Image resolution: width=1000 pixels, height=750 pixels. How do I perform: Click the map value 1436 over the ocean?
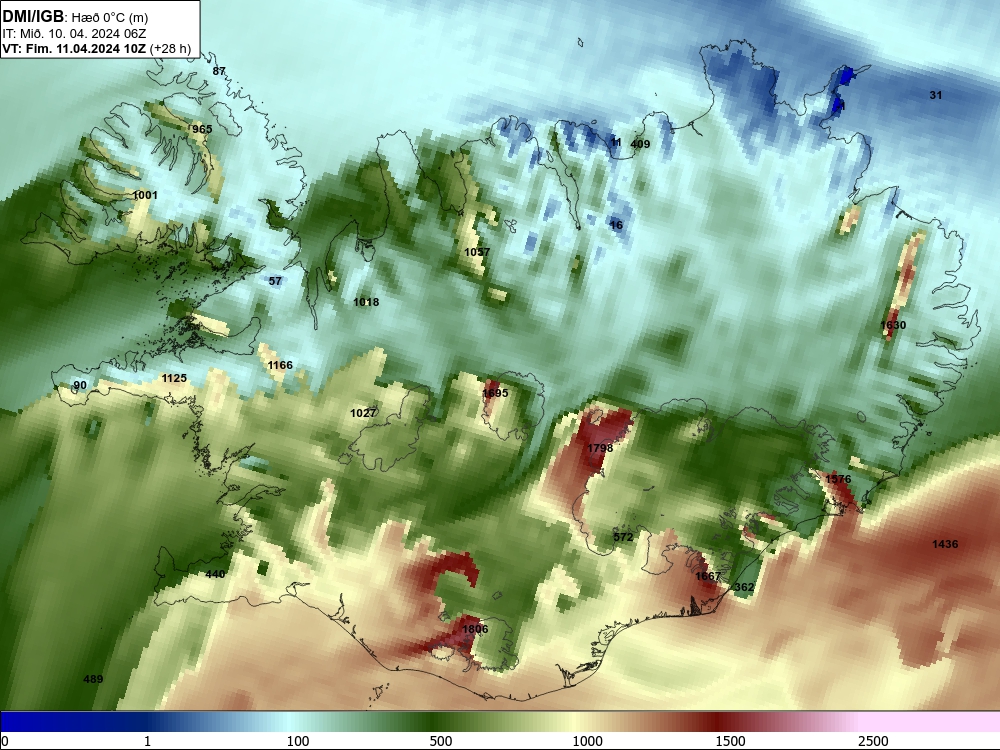[x=945, y=545]
